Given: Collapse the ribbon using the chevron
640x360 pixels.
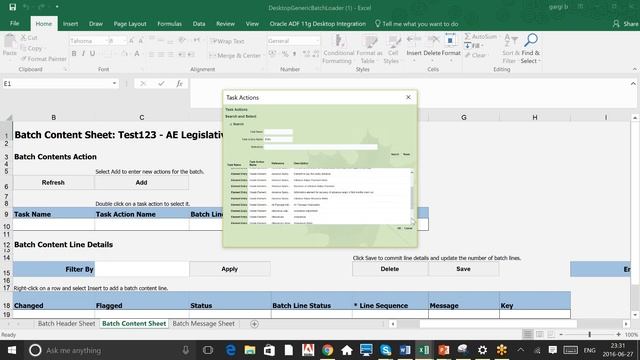Looking at the screenshot, I should (634, 69).
